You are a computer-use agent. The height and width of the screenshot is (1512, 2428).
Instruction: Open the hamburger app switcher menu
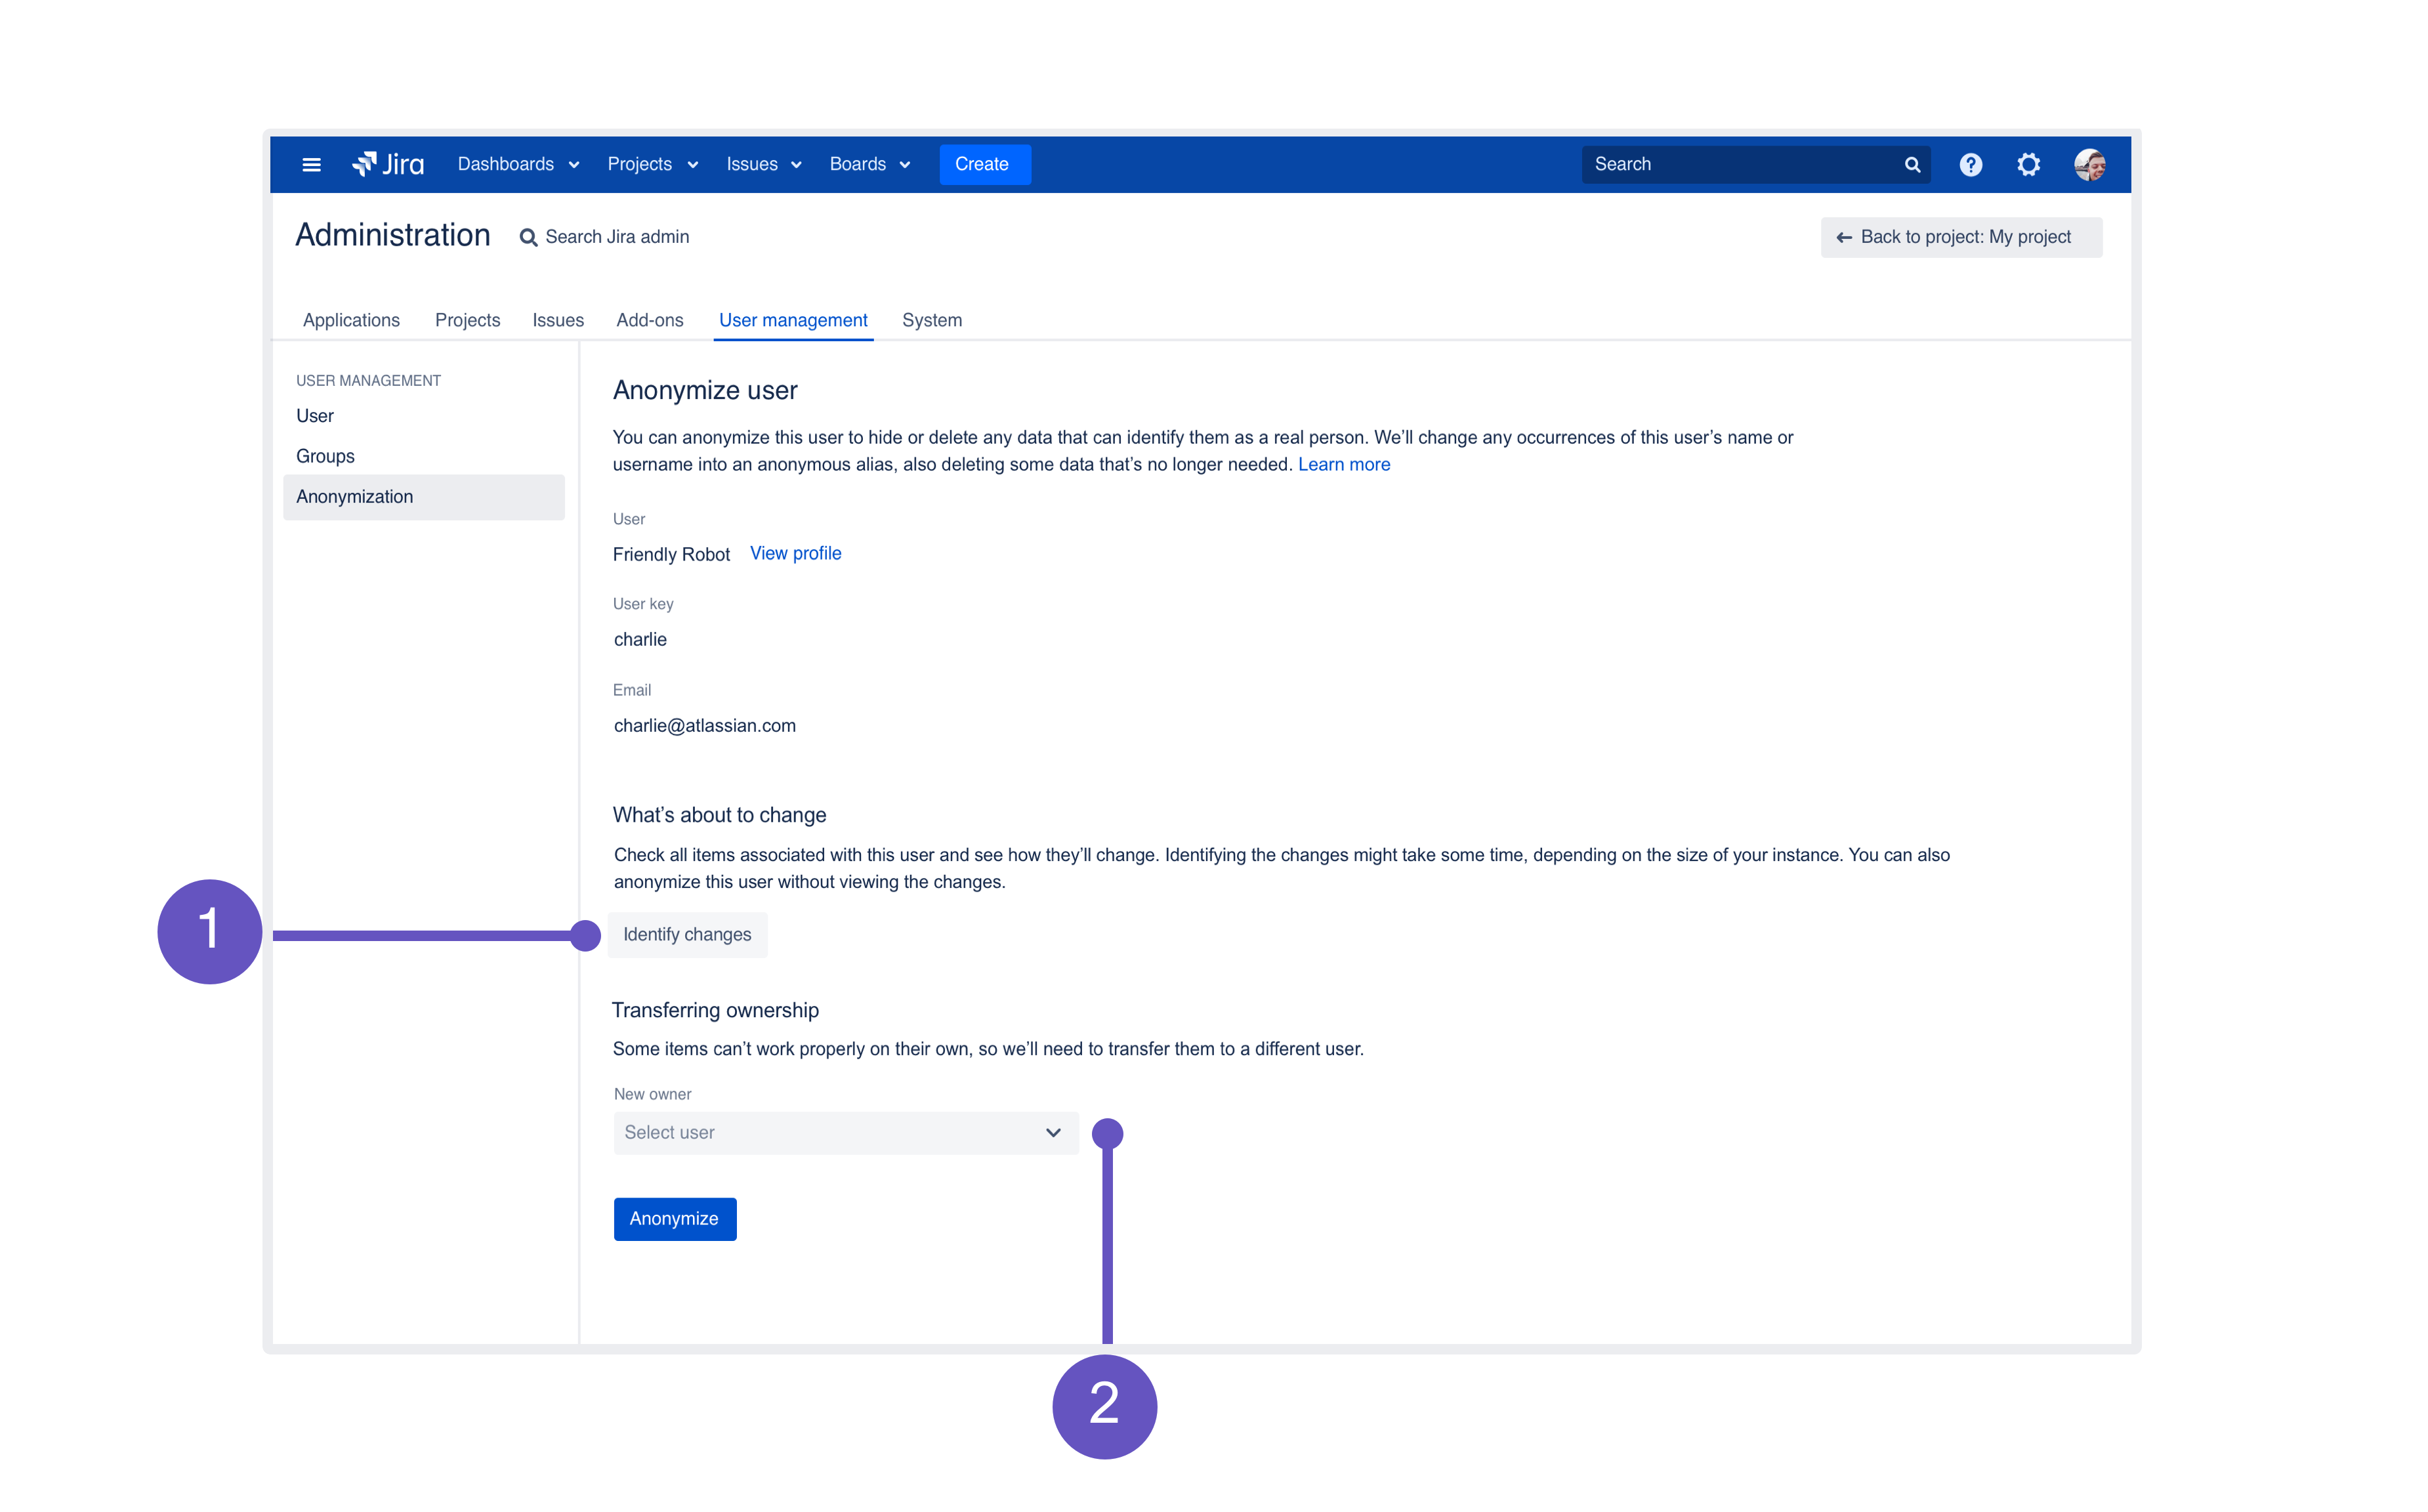pos(311,165)
